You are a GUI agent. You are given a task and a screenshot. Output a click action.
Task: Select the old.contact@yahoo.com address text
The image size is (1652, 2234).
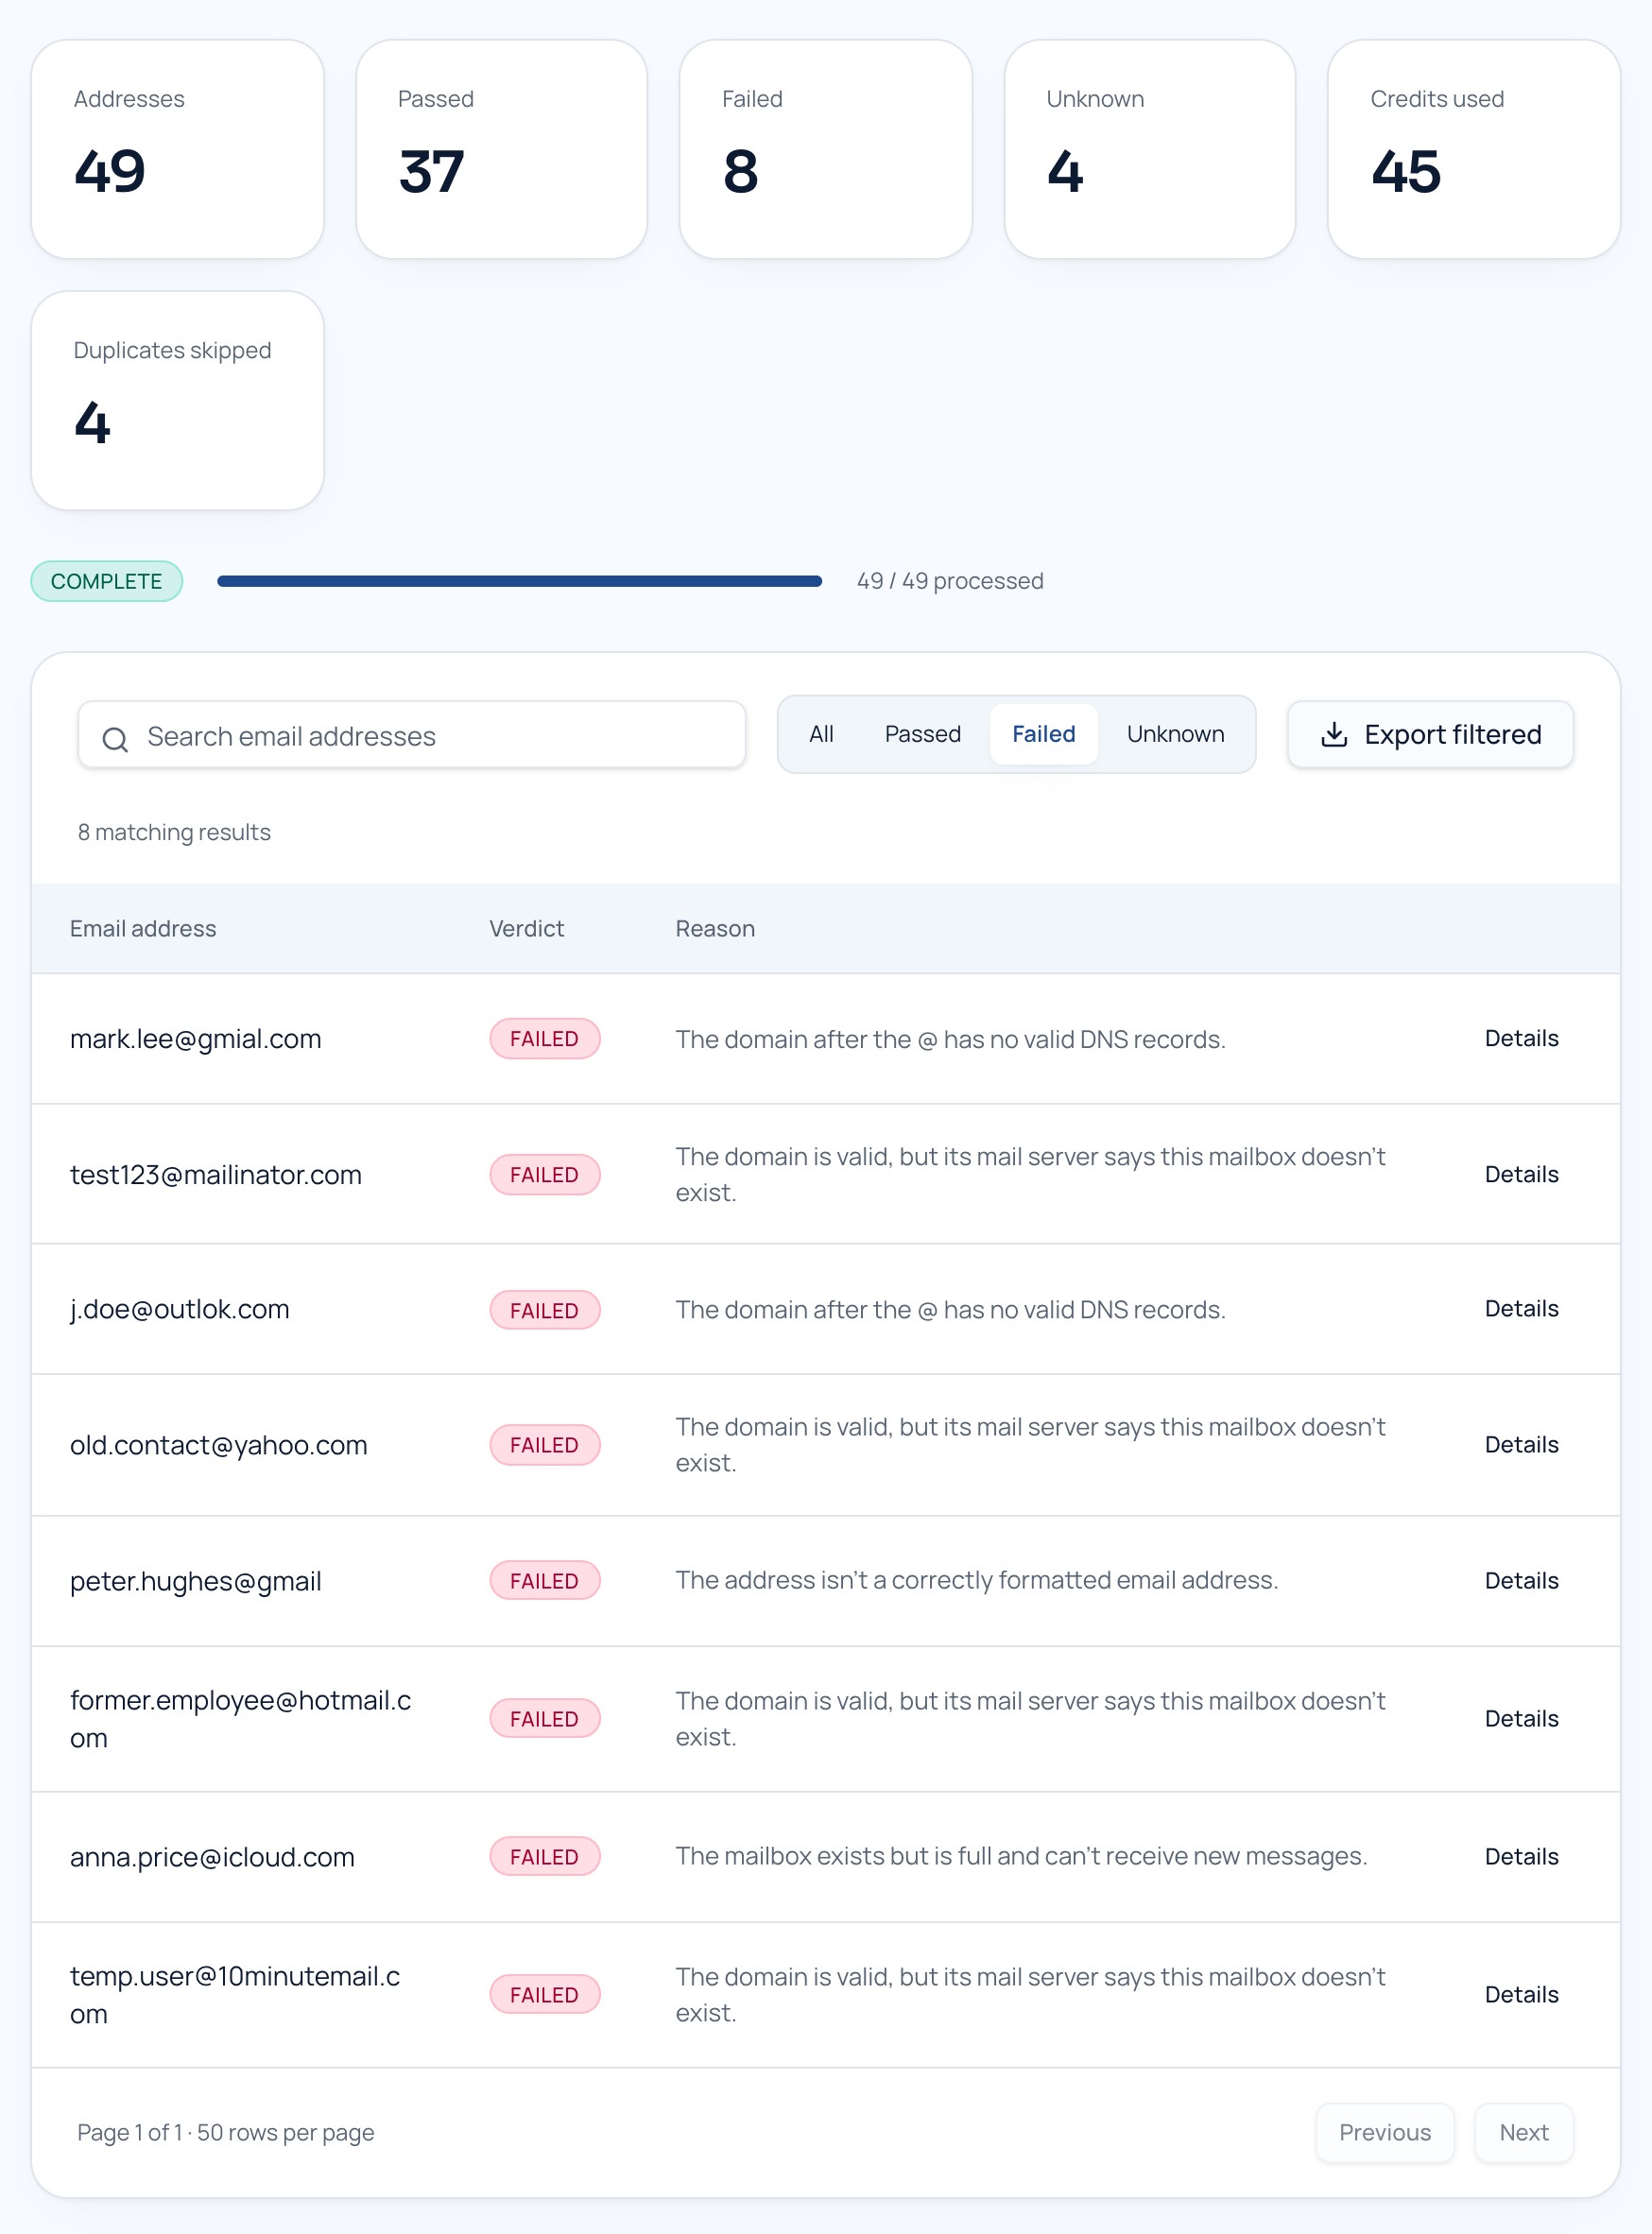tap(219, 1445)
